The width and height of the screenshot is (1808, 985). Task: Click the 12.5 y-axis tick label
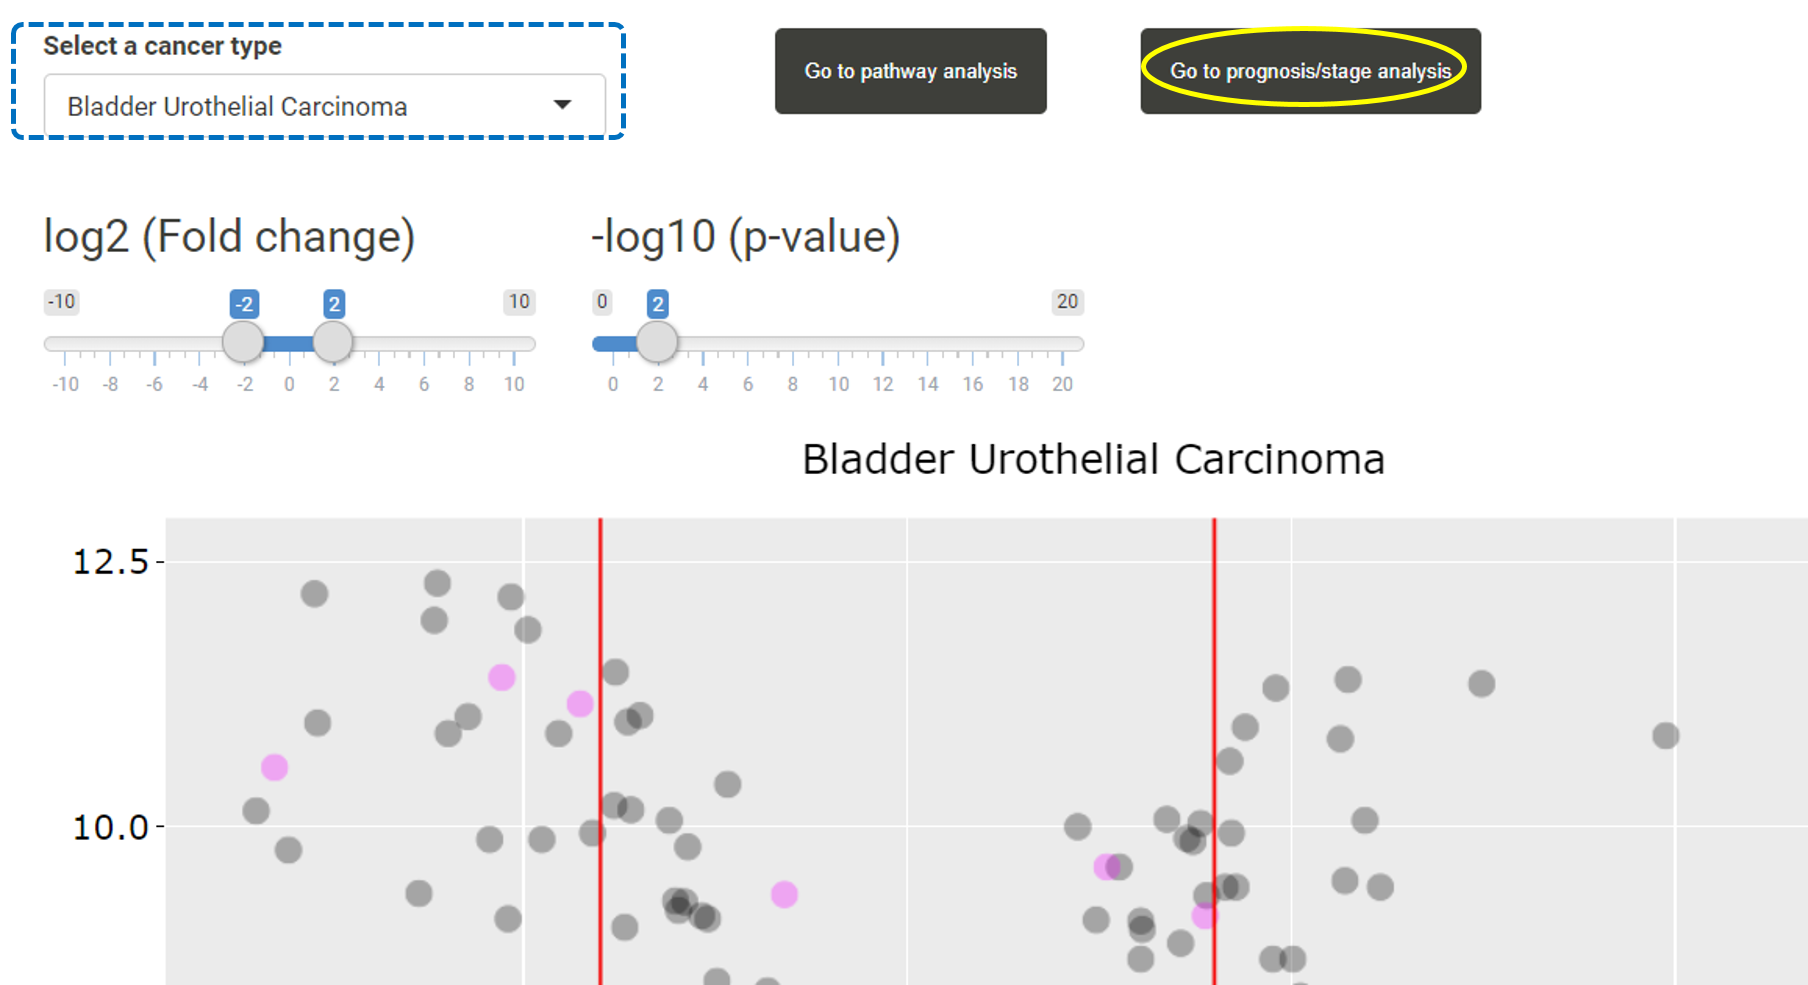[110, 561]
